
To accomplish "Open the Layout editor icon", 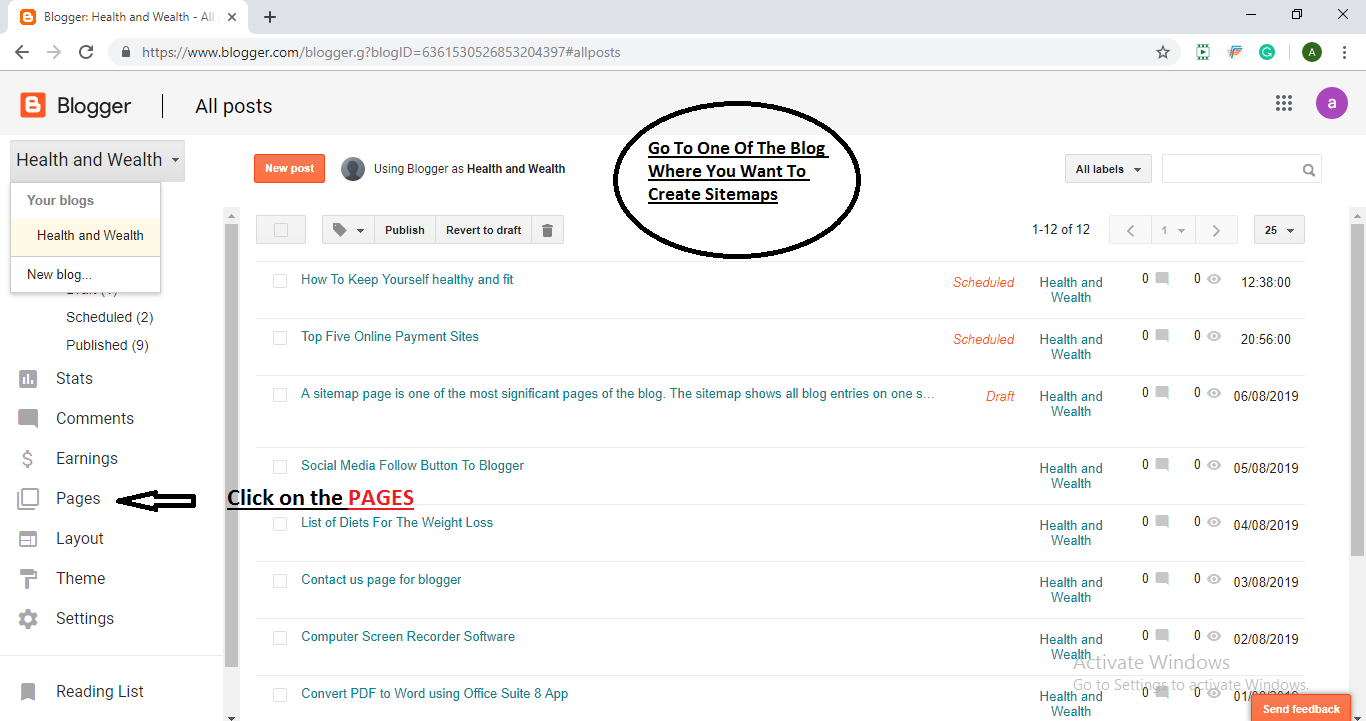I will tap(29, 538).
